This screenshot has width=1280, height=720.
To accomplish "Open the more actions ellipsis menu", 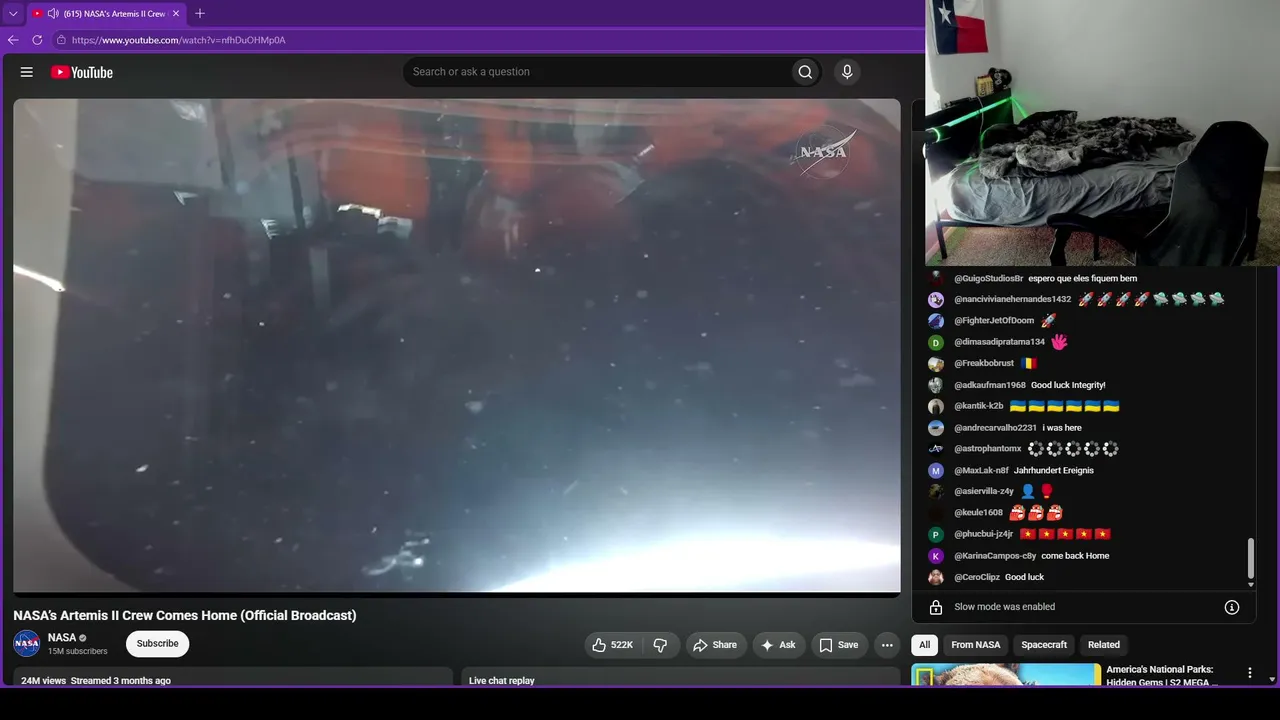I will tap(887, 645).
